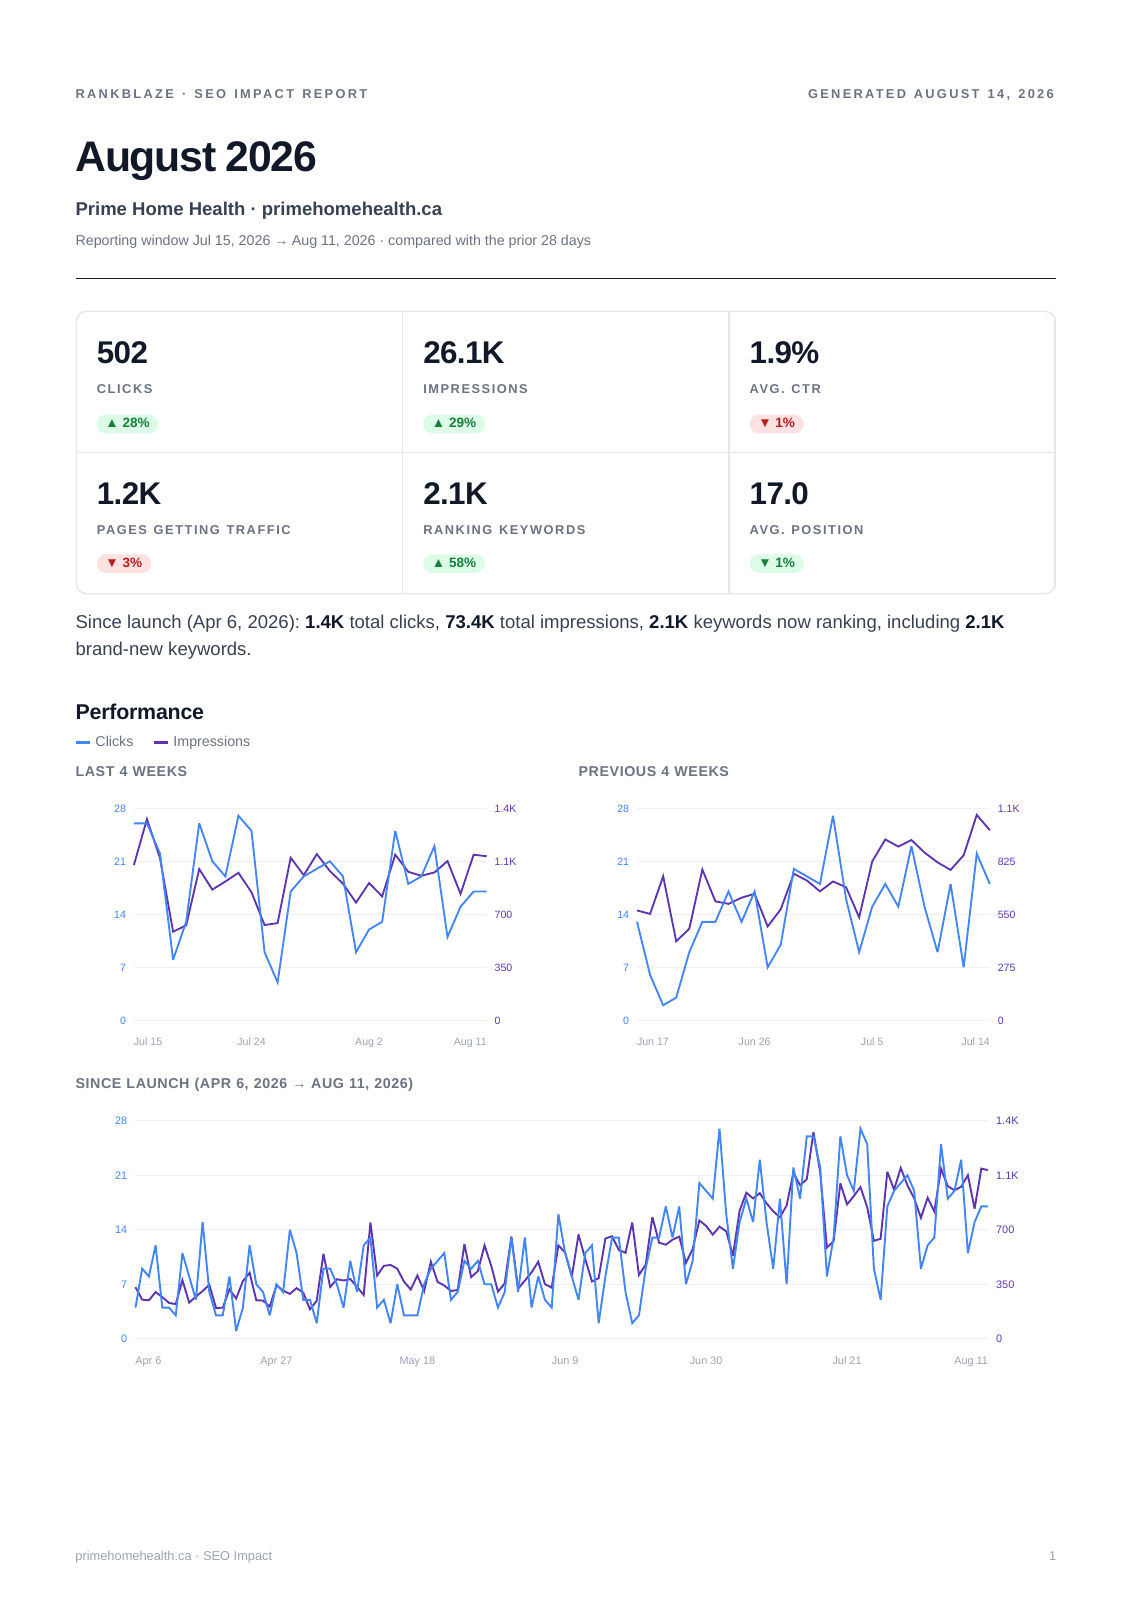Click the SINCE LAUNCH chart title
The width and height of the screenshot is (1131, 1600).
click(244, 1084)
